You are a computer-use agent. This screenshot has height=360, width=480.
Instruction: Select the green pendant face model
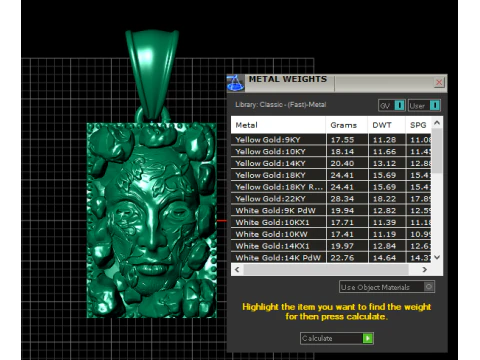152,220
